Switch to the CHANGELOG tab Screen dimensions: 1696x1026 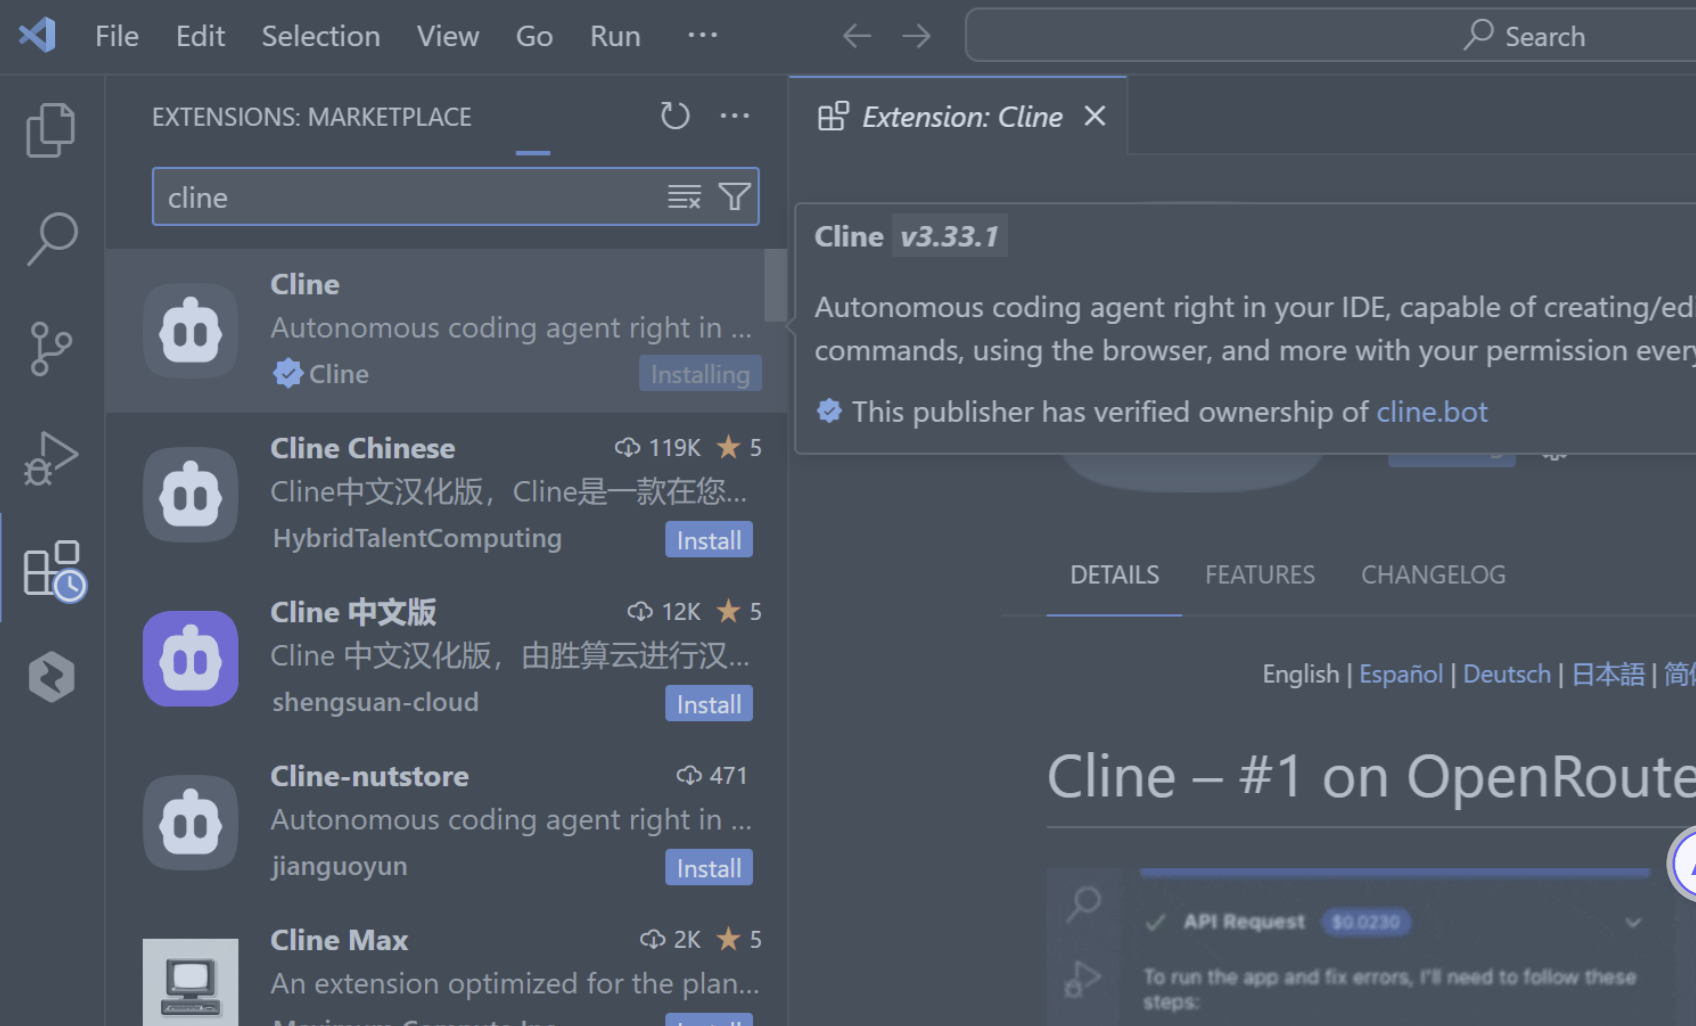[x=1433, y=575]
